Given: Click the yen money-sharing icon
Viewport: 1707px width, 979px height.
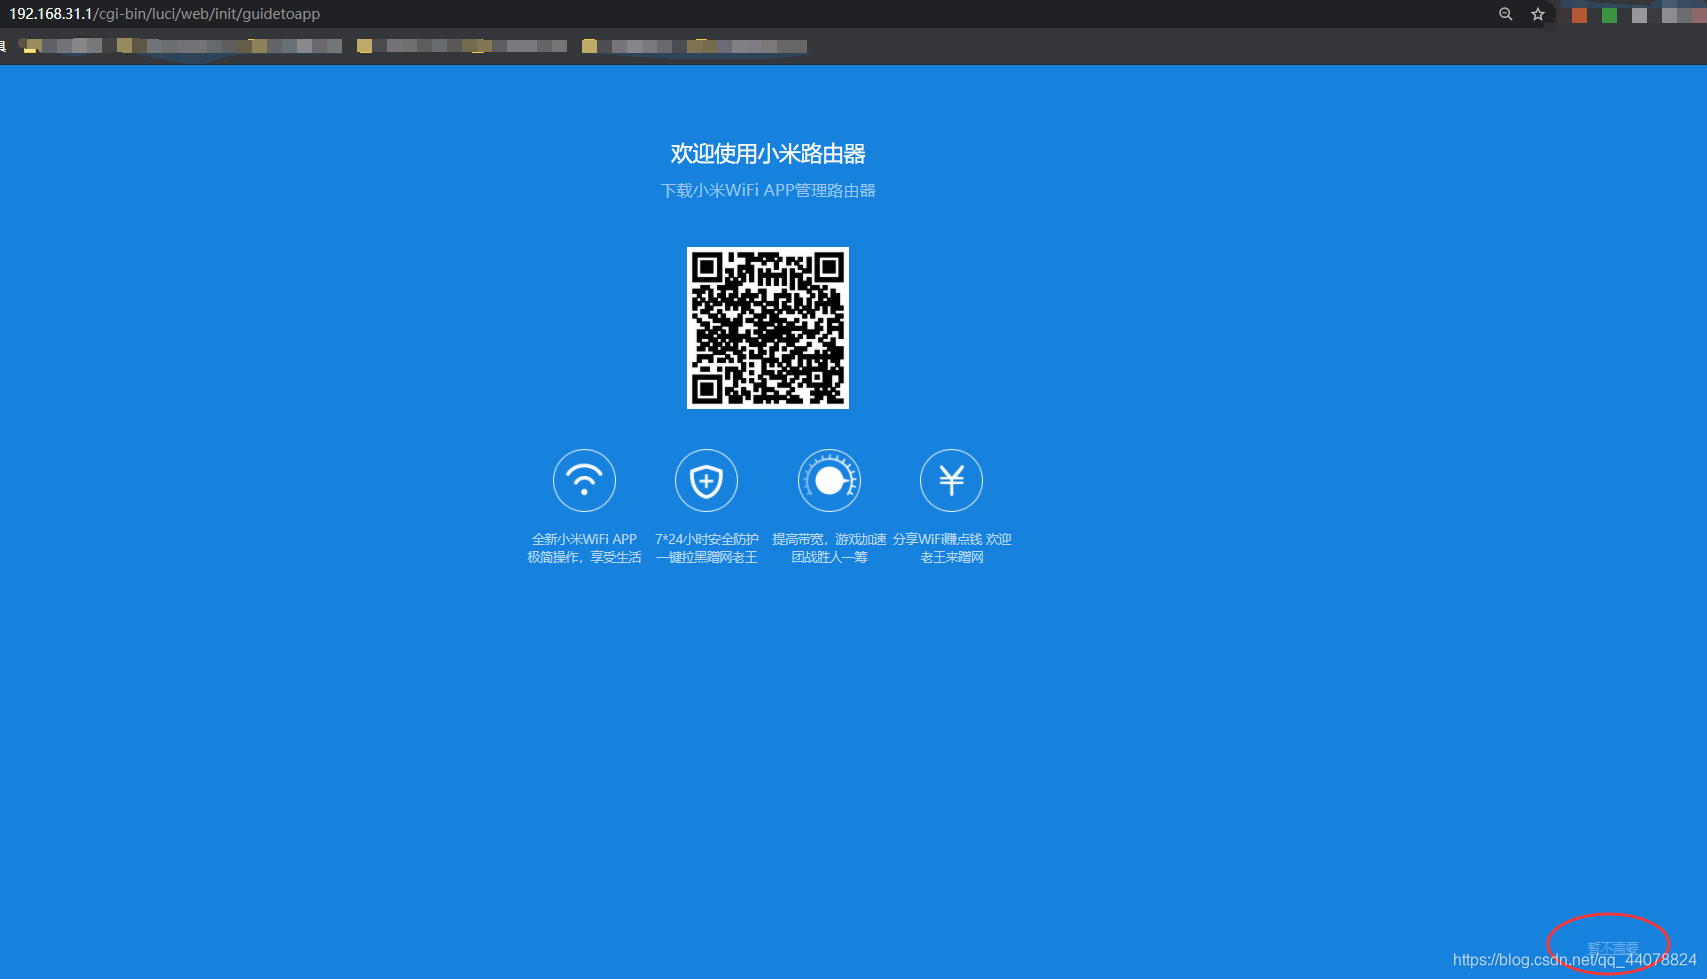Looking at the screenshot, I should pyautogui.click(x=951, y=481).
